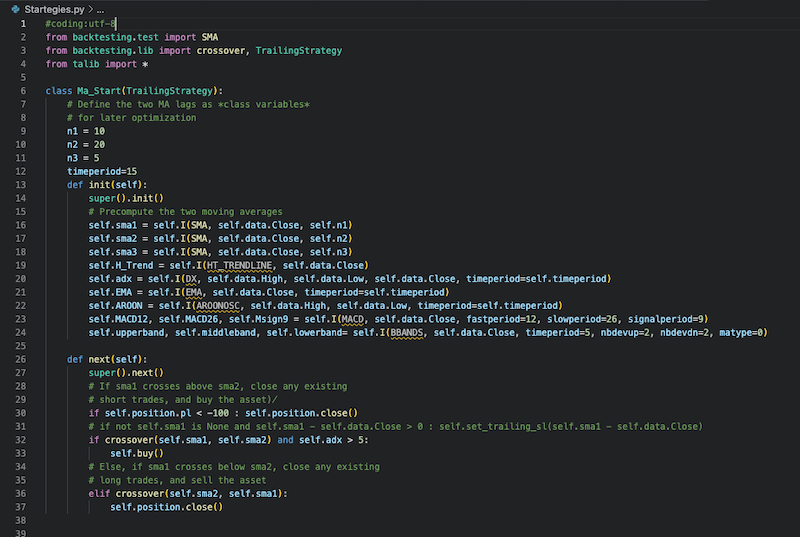Click 'TrailingStrategy' in the line 3 import
This screenshot has height=537, width=800.
click(299, 50)
